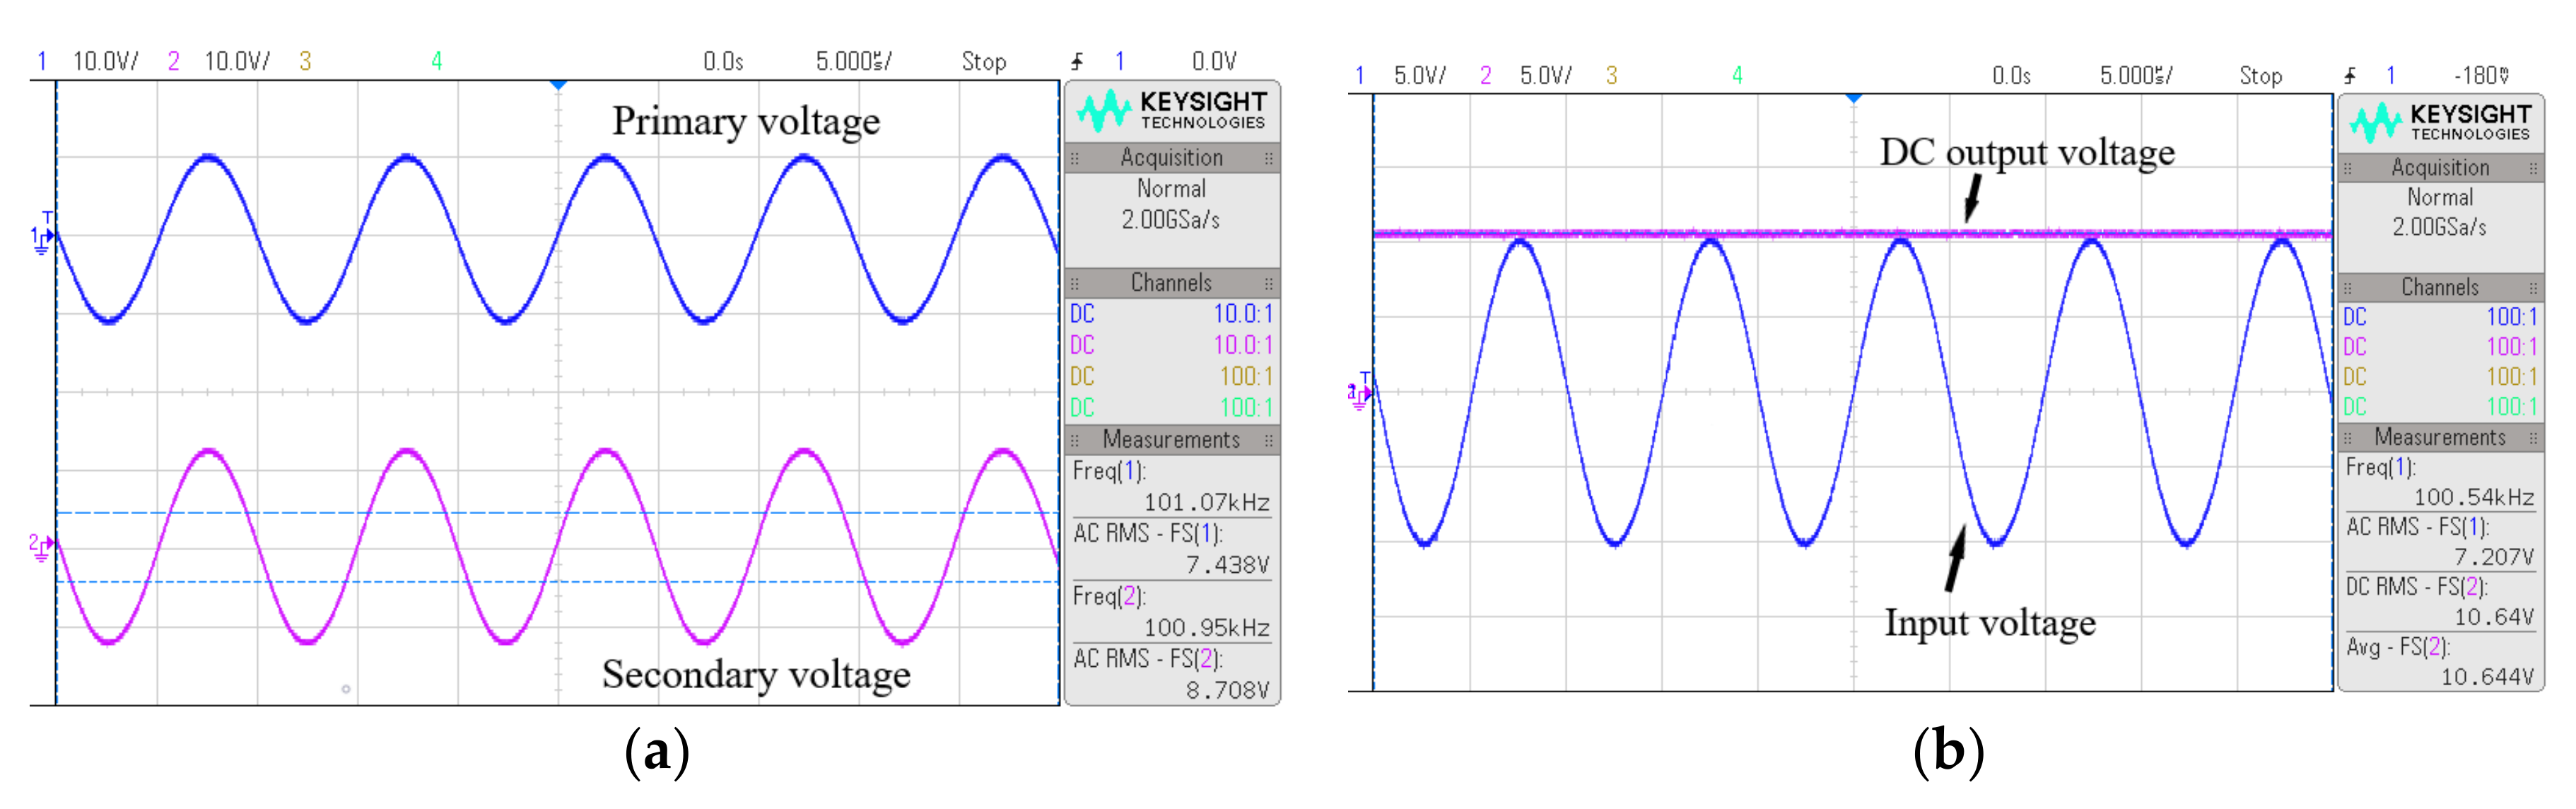
Task: Click the Keysight logo in the scope showing 101.07kHz
Action: (1171, 111)
